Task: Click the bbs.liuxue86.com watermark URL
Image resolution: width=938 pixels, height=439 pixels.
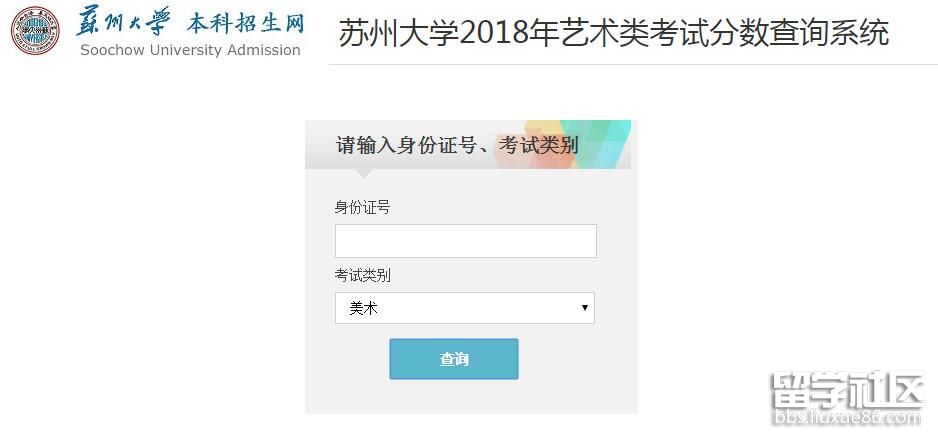Action: coord(844,415)
